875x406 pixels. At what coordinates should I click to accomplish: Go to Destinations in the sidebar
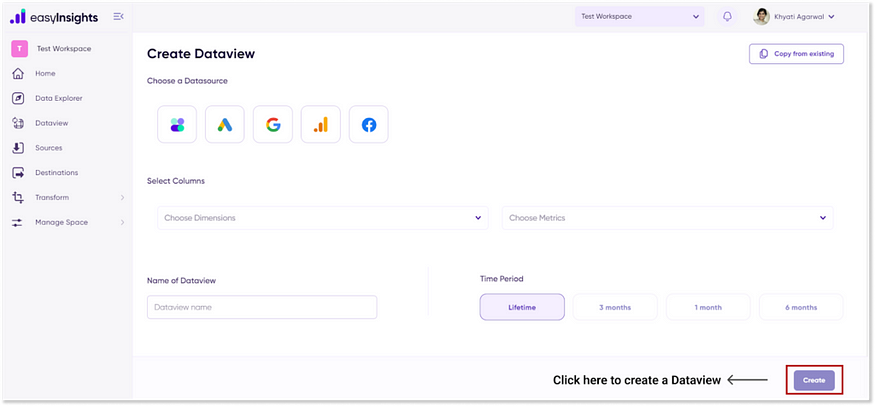[56, 172]
